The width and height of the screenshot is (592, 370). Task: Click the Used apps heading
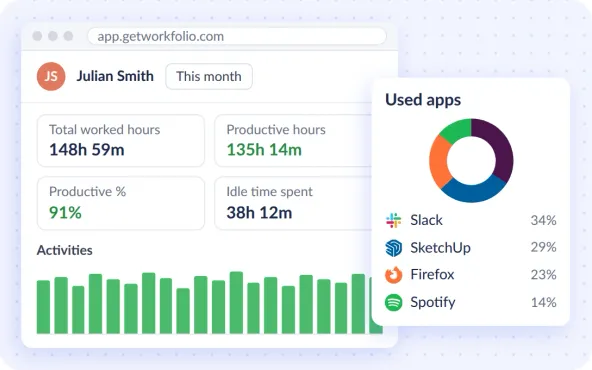(x=423, y=100)
